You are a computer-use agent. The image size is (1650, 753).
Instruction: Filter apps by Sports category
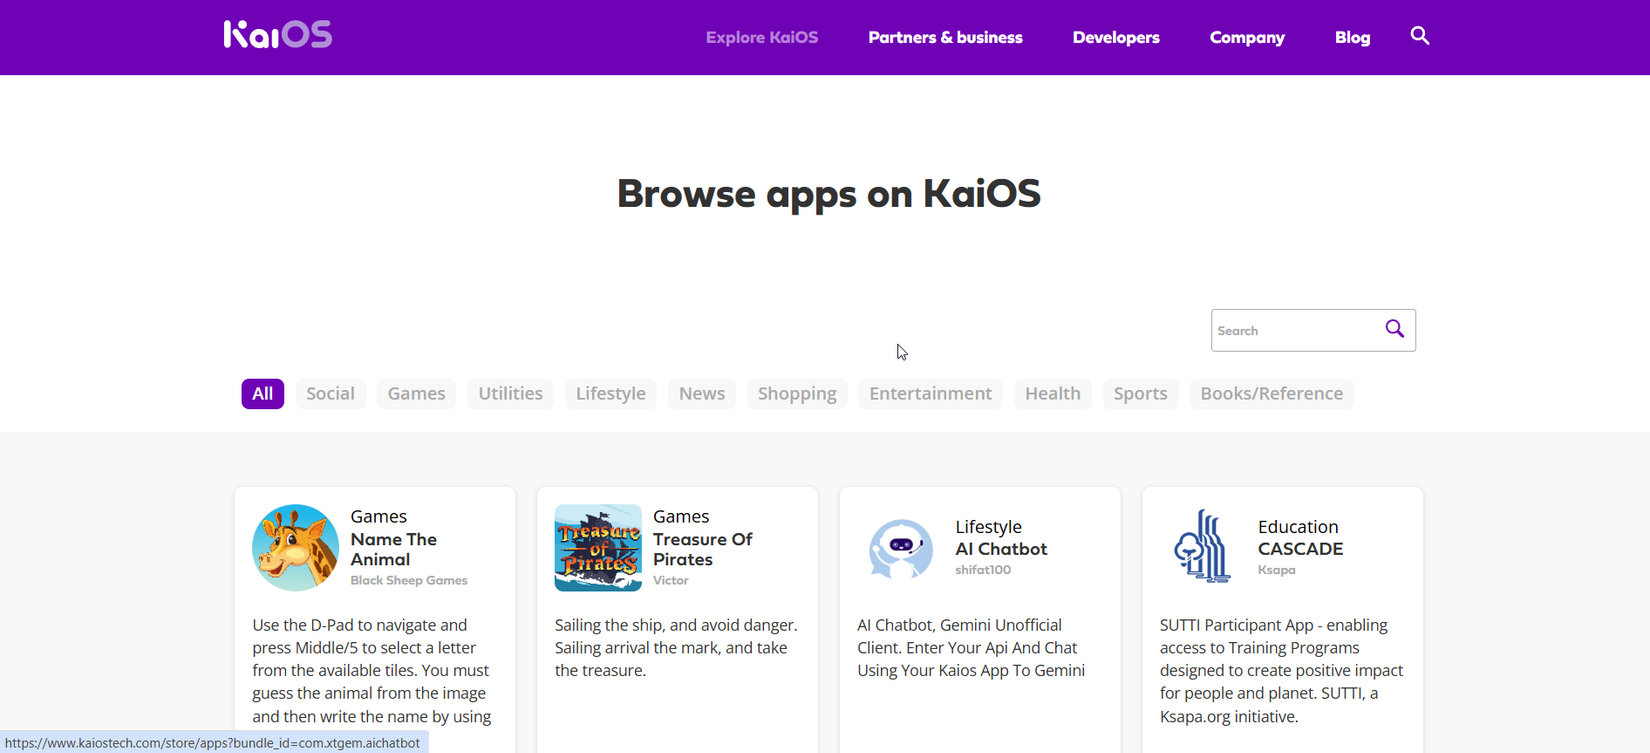coord(1140,393)
